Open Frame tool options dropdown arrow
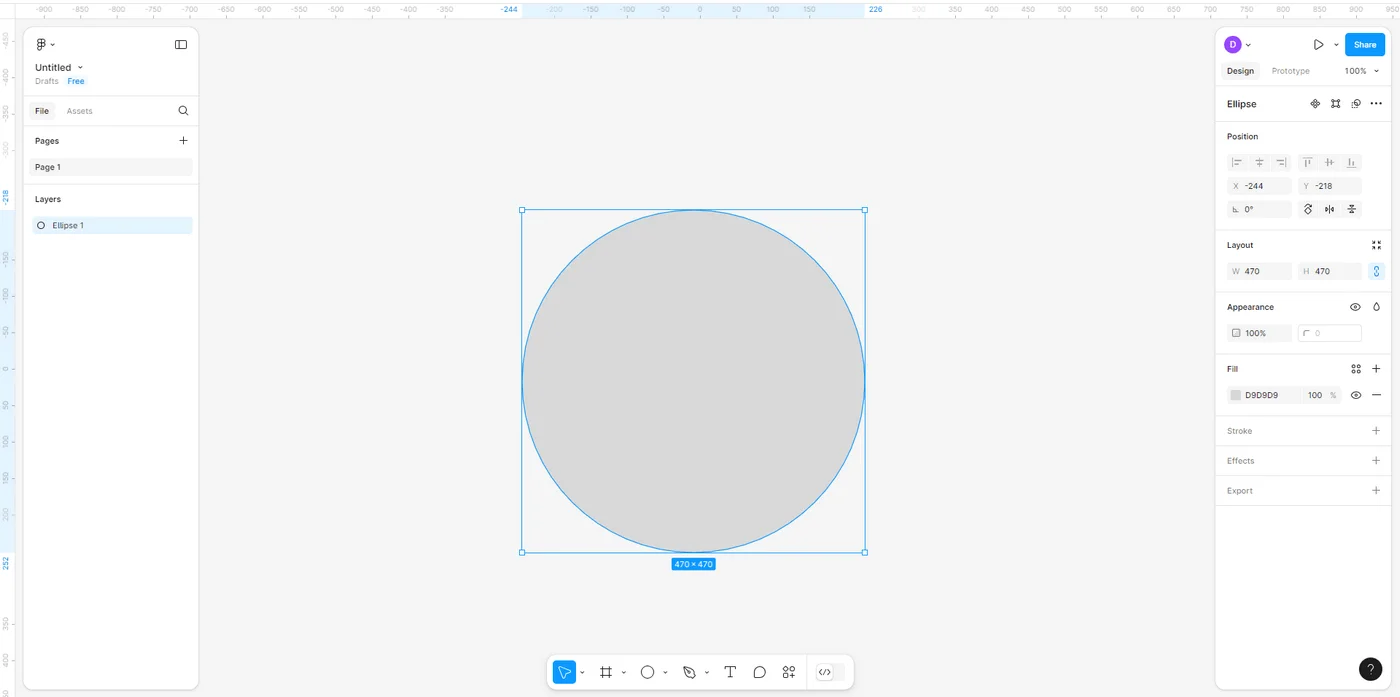 (623, 673)
